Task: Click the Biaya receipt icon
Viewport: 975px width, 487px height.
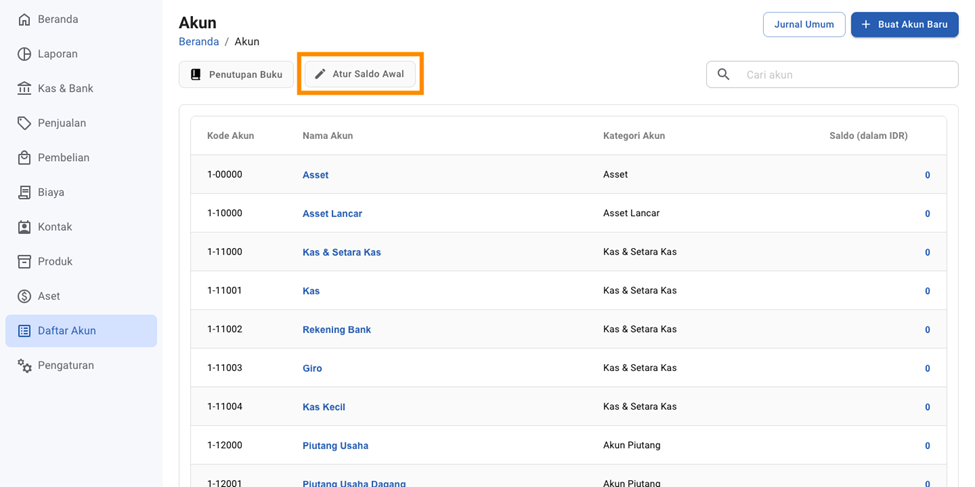Action: coord(24,192)
